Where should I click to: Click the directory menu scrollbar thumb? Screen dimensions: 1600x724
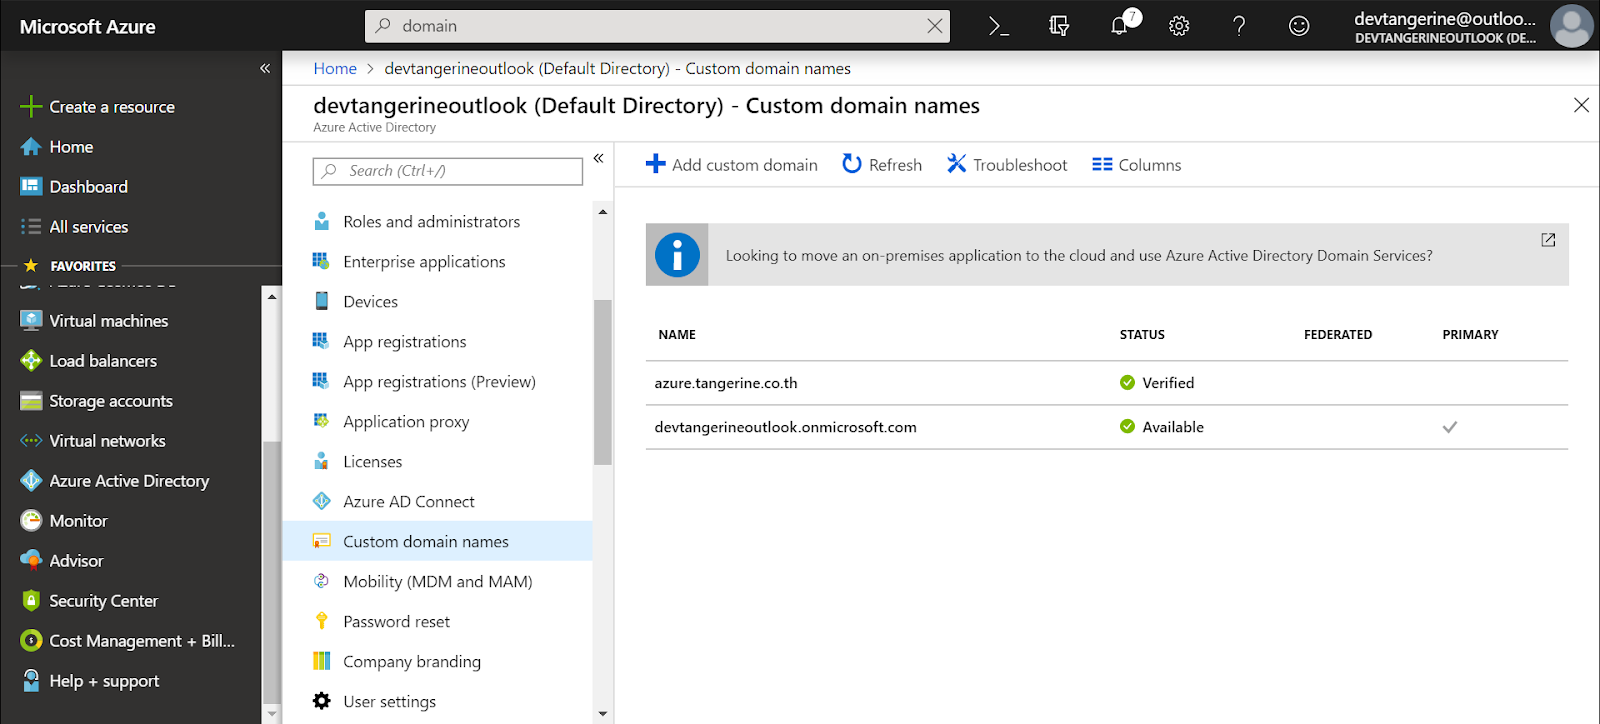pos(602,383)
